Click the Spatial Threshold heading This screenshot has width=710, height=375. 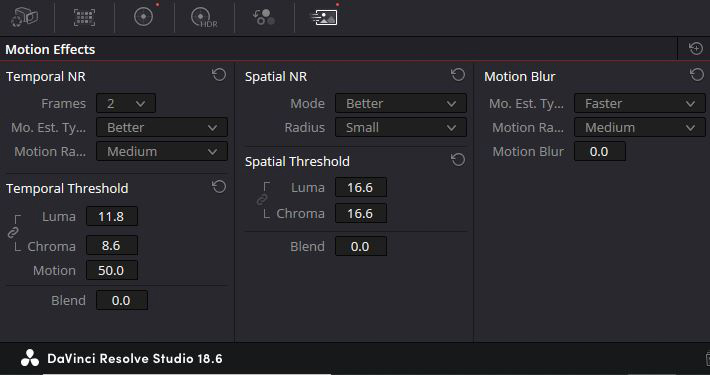point(297,161)
